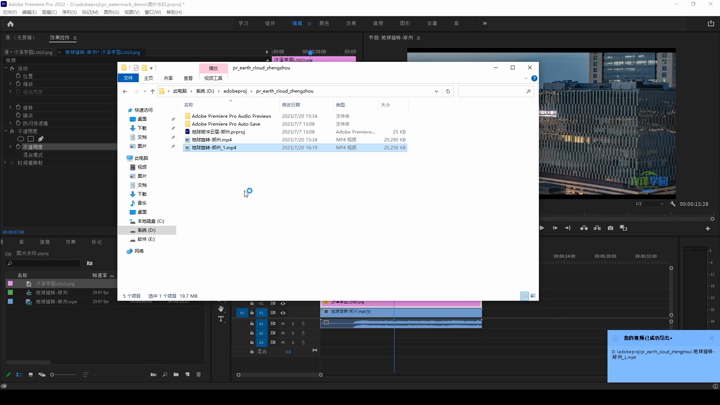This screenshot has height=405, width=720.
Task: Click the Home icon in Premiere
Action: point(10,23)
